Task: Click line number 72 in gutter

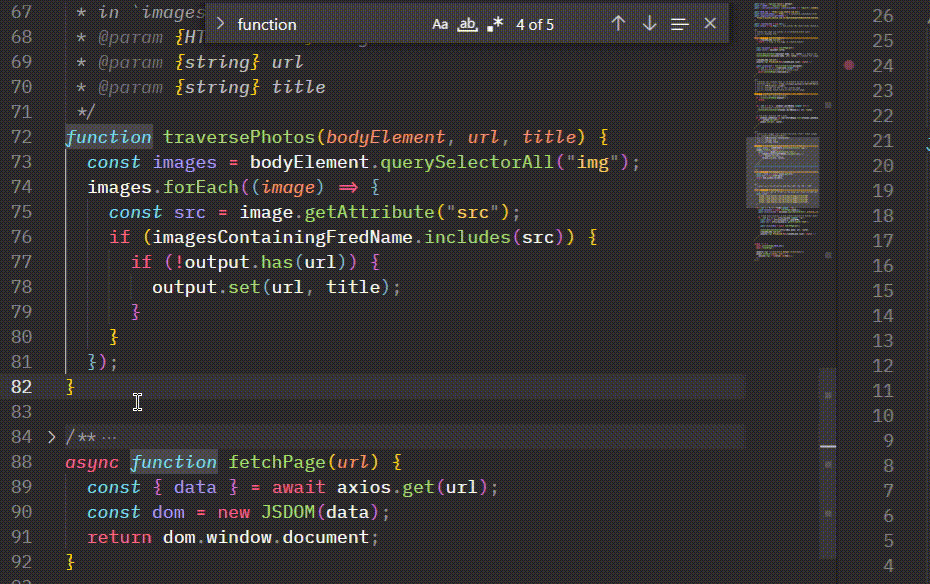Action: tap(21, 137)
